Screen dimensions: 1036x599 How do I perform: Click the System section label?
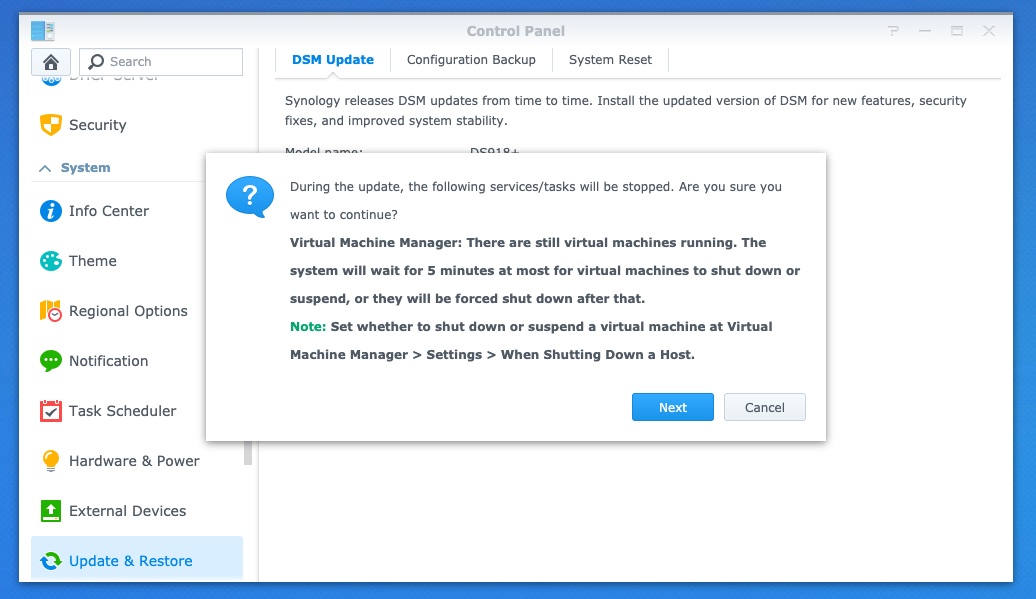pos(85,168)
